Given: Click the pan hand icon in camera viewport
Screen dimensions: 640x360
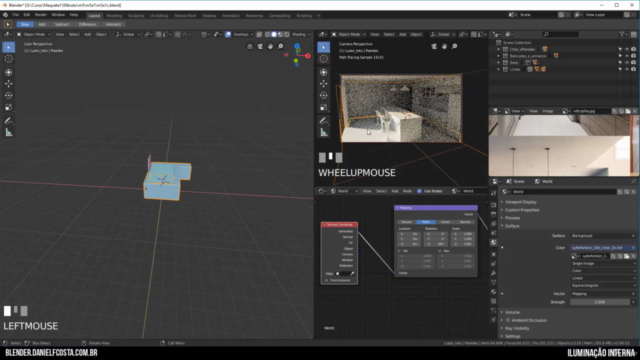Looking at the screenshot, I should pos(444,47).
